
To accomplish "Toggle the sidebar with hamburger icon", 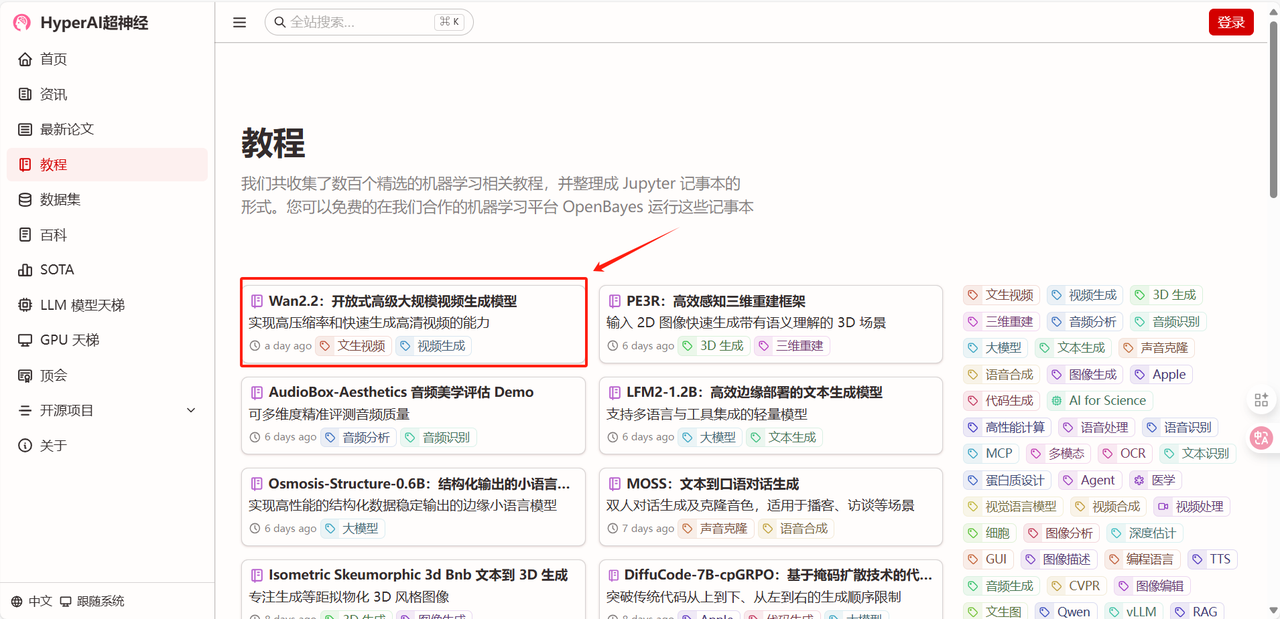I will point(240,22).
